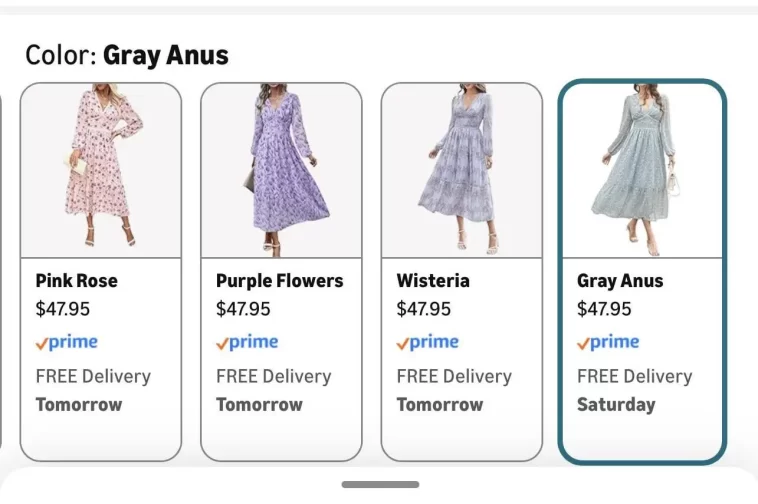This screenshot has width=758, height=504.
Task: Pick the Pink Rose color name
Action: tap(75, 281)
